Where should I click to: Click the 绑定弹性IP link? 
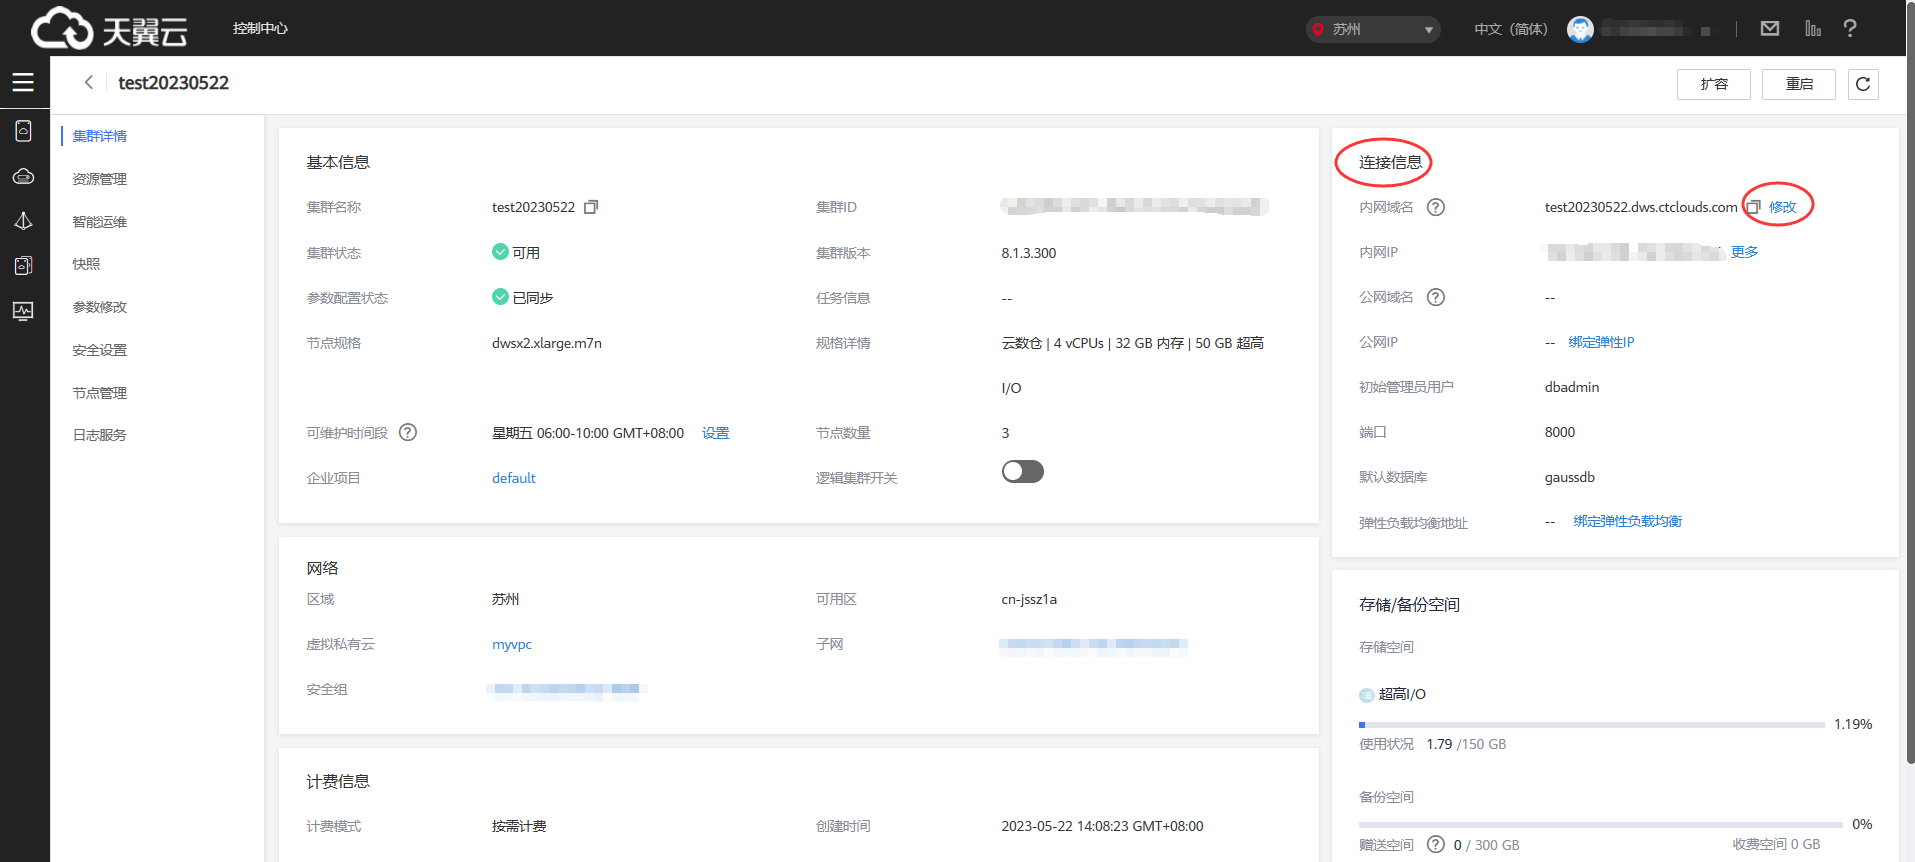pyautogui.click(x=1601, y=342)
